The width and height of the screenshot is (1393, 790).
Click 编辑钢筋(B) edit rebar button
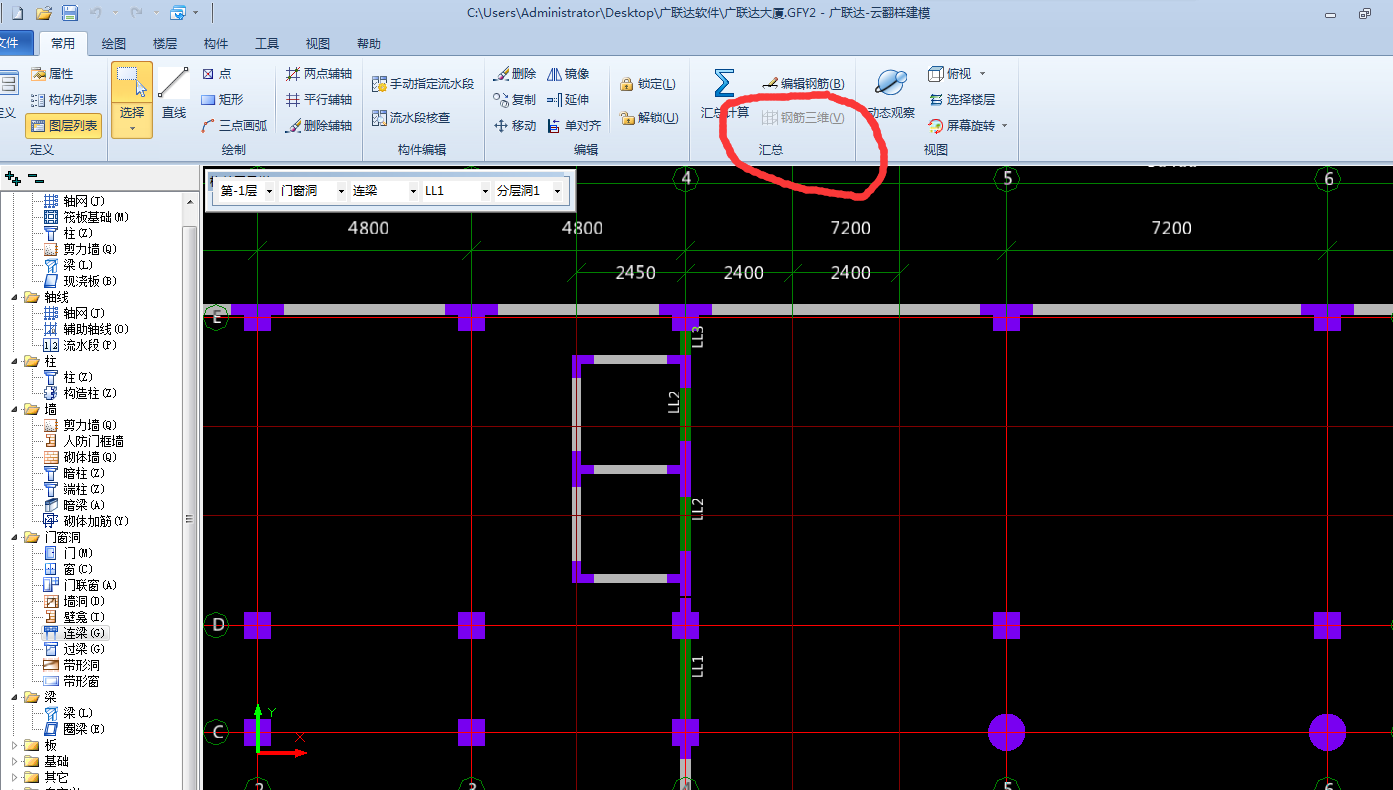[x=803, y=84]
